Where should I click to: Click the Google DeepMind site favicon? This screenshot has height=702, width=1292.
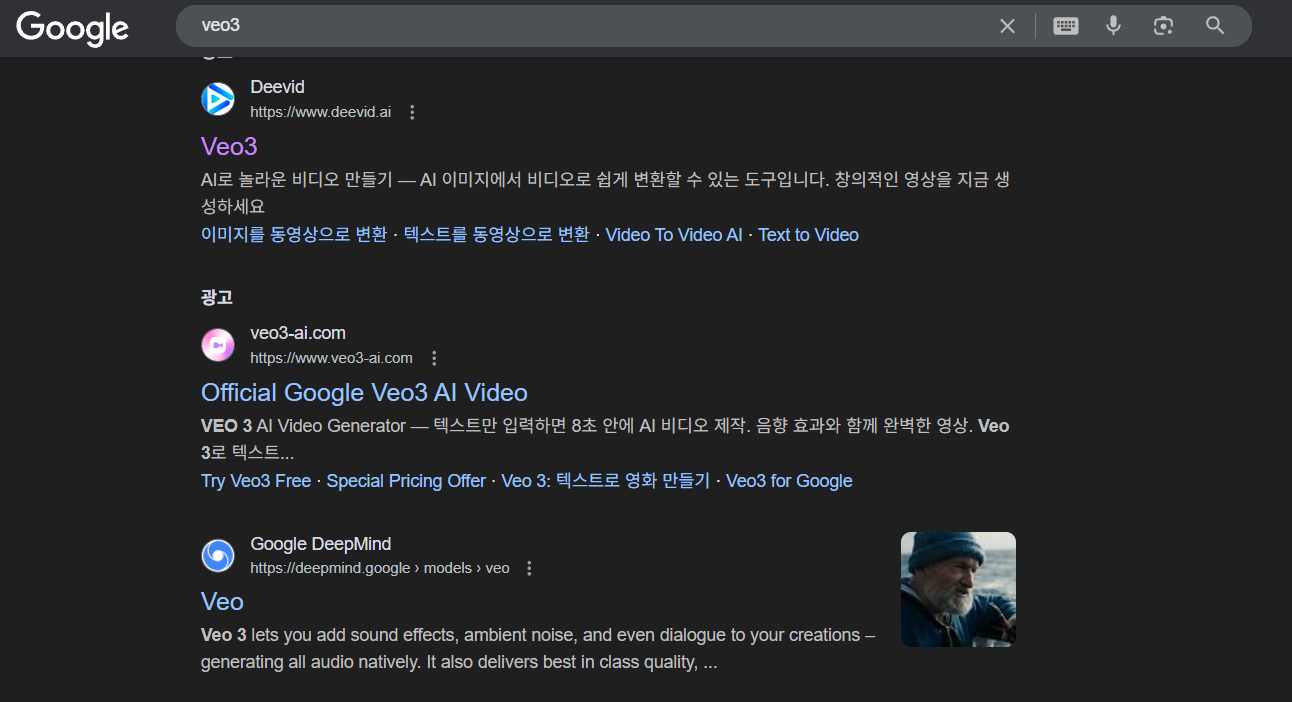click(218, 555)
